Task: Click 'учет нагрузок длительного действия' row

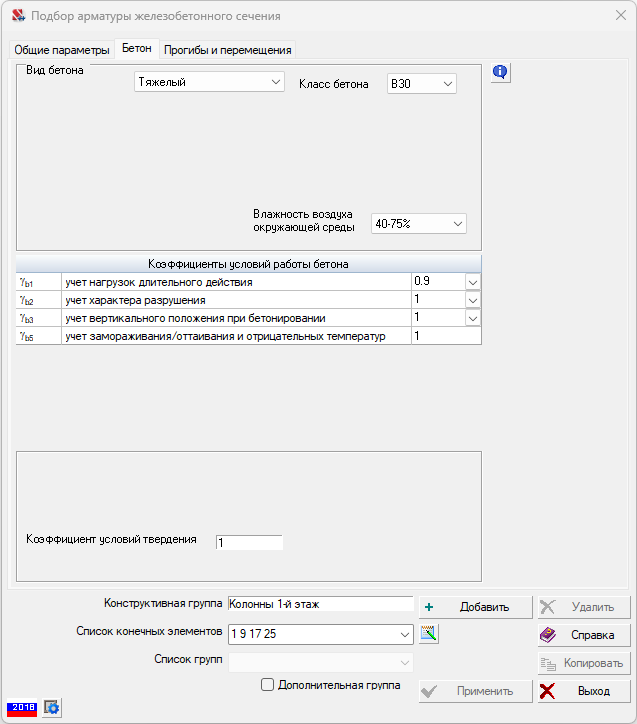Action: pos(159,283)
